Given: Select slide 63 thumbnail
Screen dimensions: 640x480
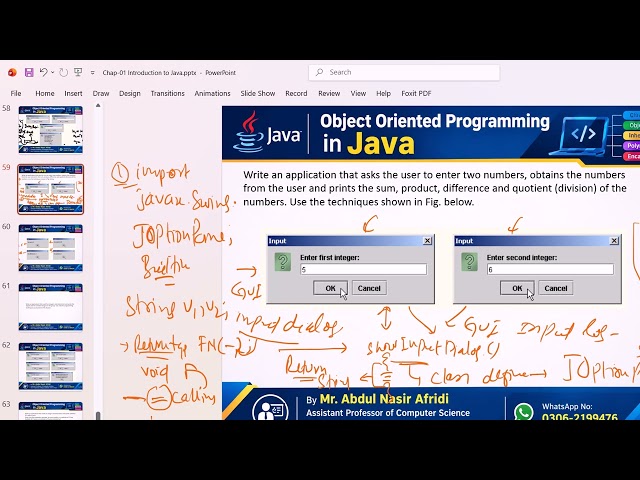Looking at the screenshot, I should (x=51, y=411).
